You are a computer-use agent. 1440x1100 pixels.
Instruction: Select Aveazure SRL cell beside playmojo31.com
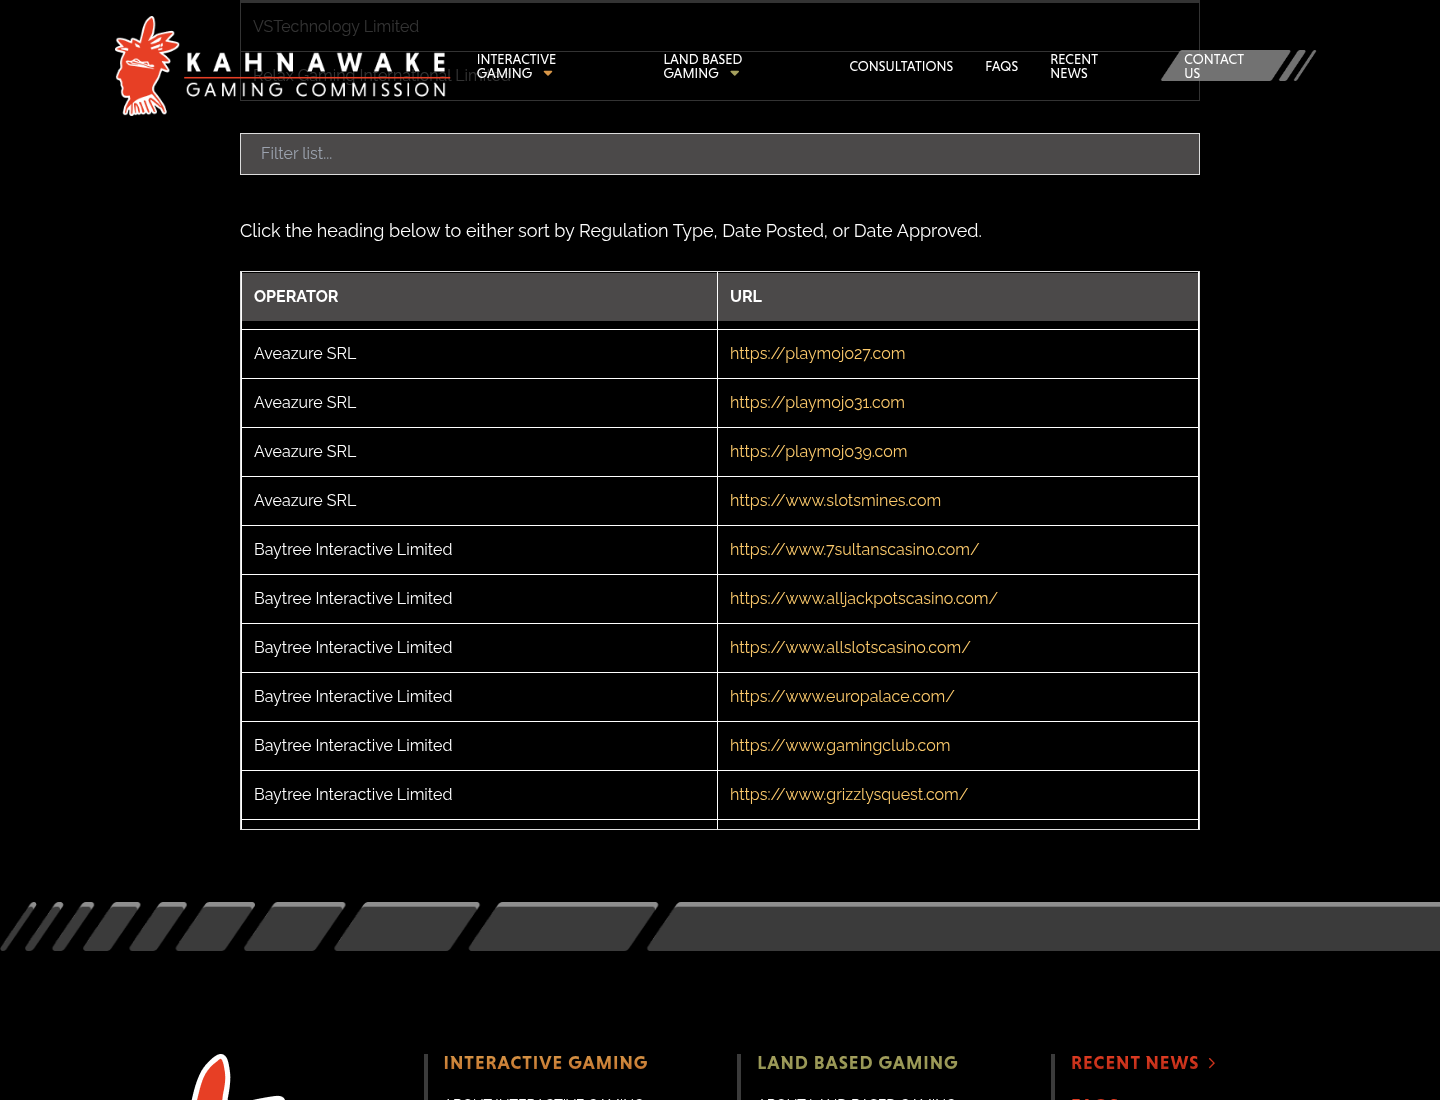479,403
